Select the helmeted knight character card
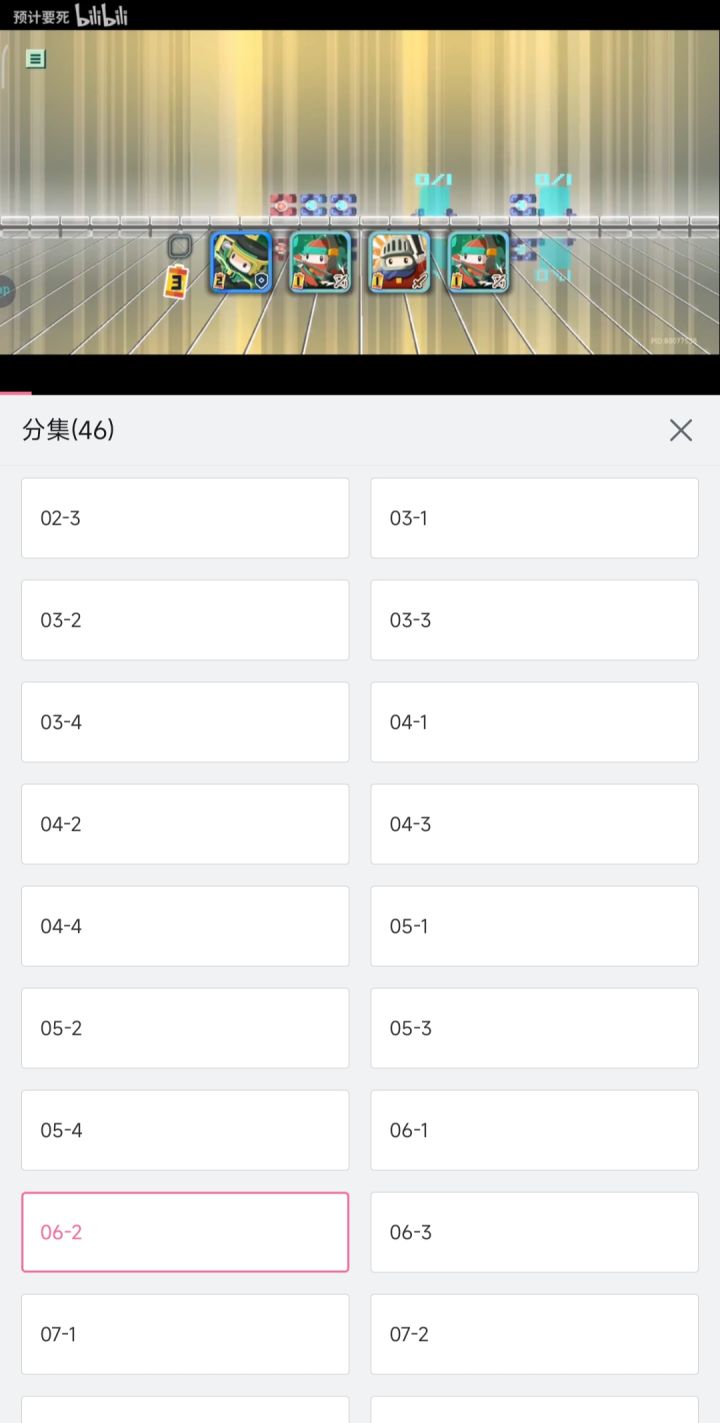The height and width of the screenshot is (1423, 720). tap(399, 262)
